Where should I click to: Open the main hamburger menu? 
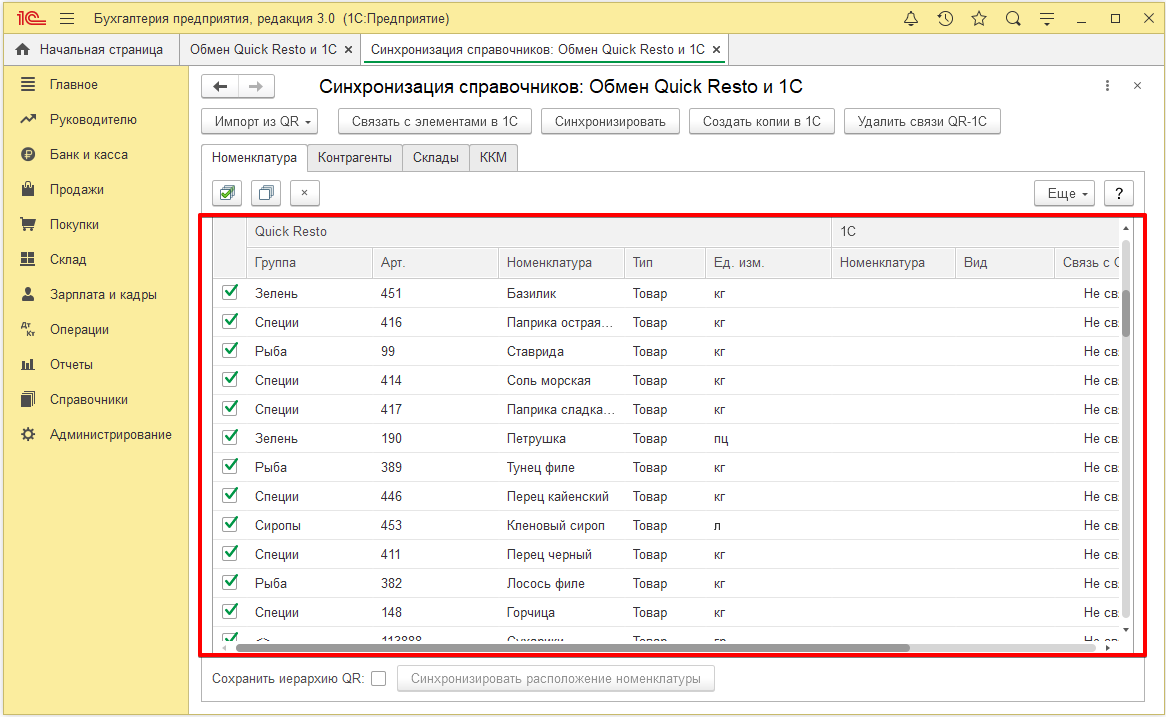point(67,19)
